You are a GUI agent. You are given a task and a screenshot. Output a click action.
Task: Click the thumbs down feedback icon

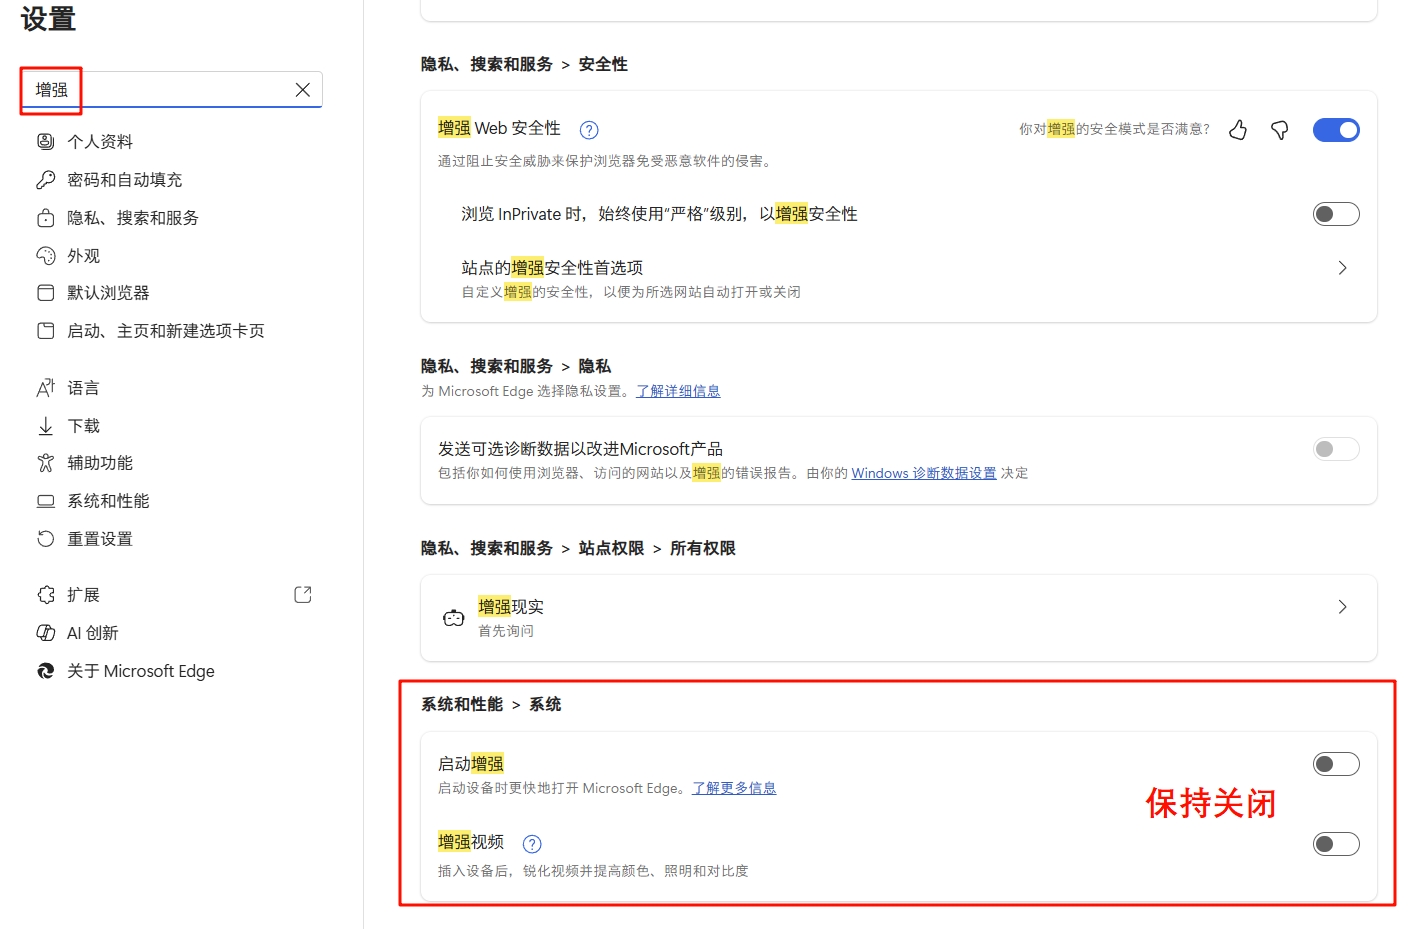pos(1279,129)
